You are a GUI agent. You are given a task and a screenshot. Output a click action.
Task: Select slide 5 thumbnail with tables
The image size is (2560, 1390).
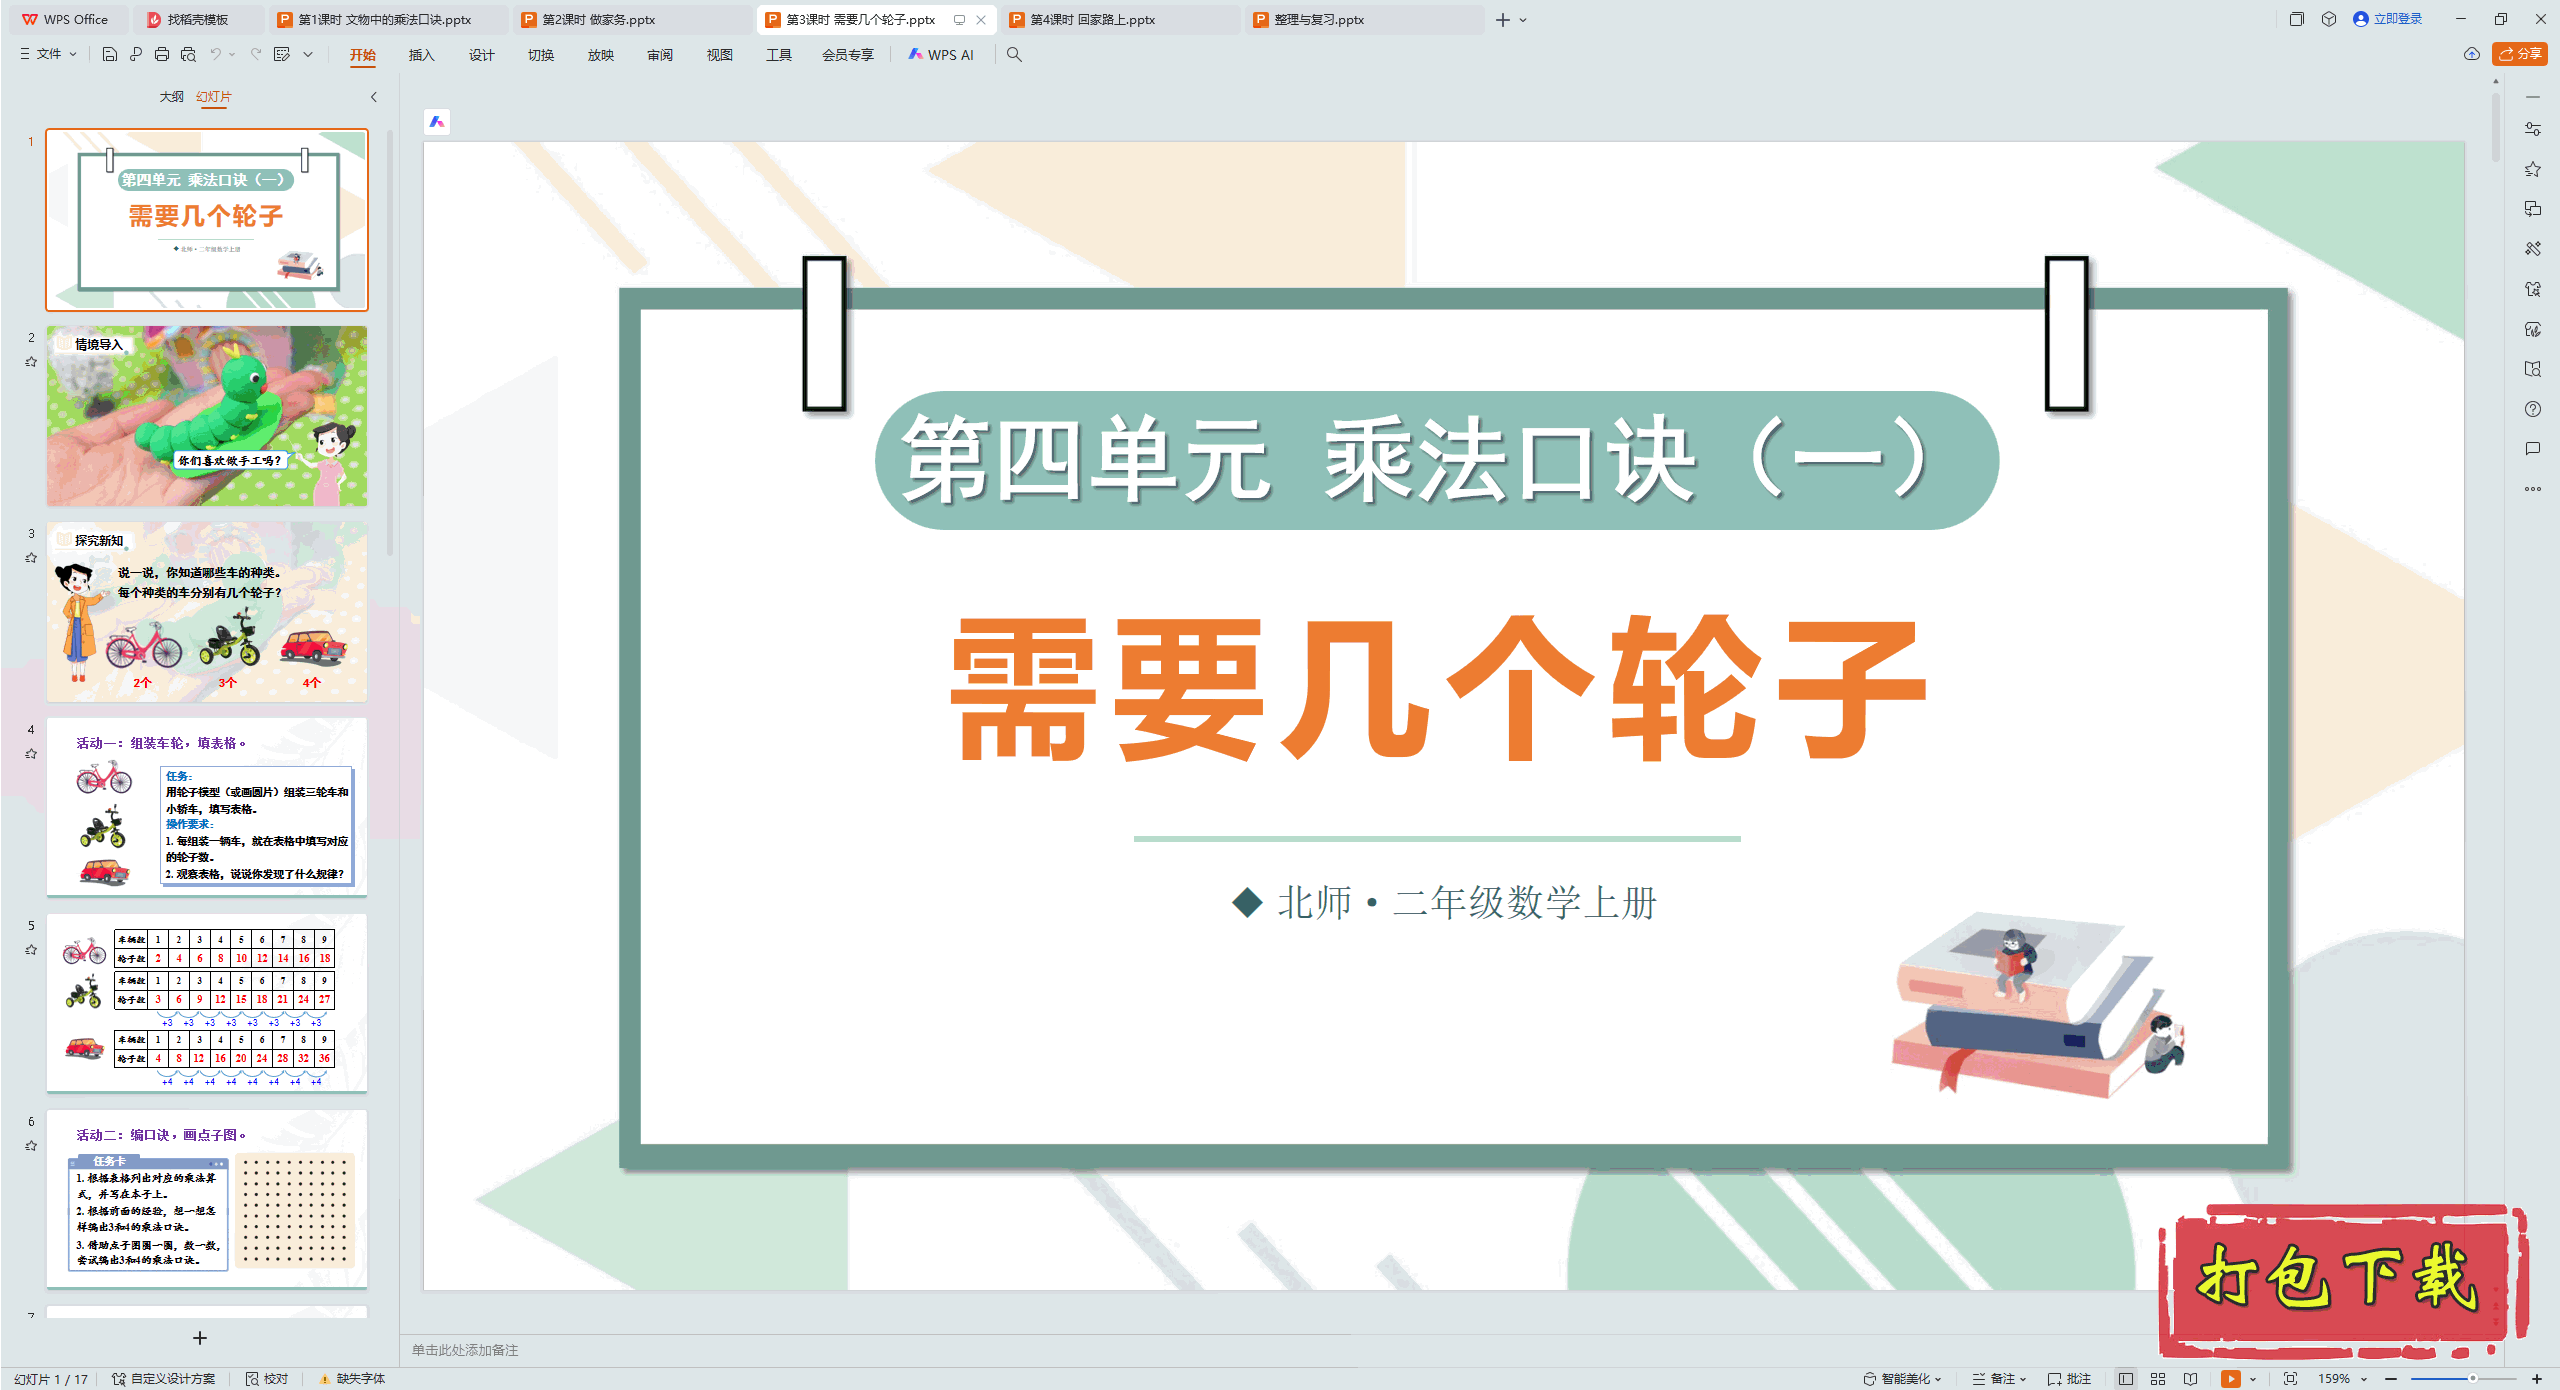(207, 1002)
